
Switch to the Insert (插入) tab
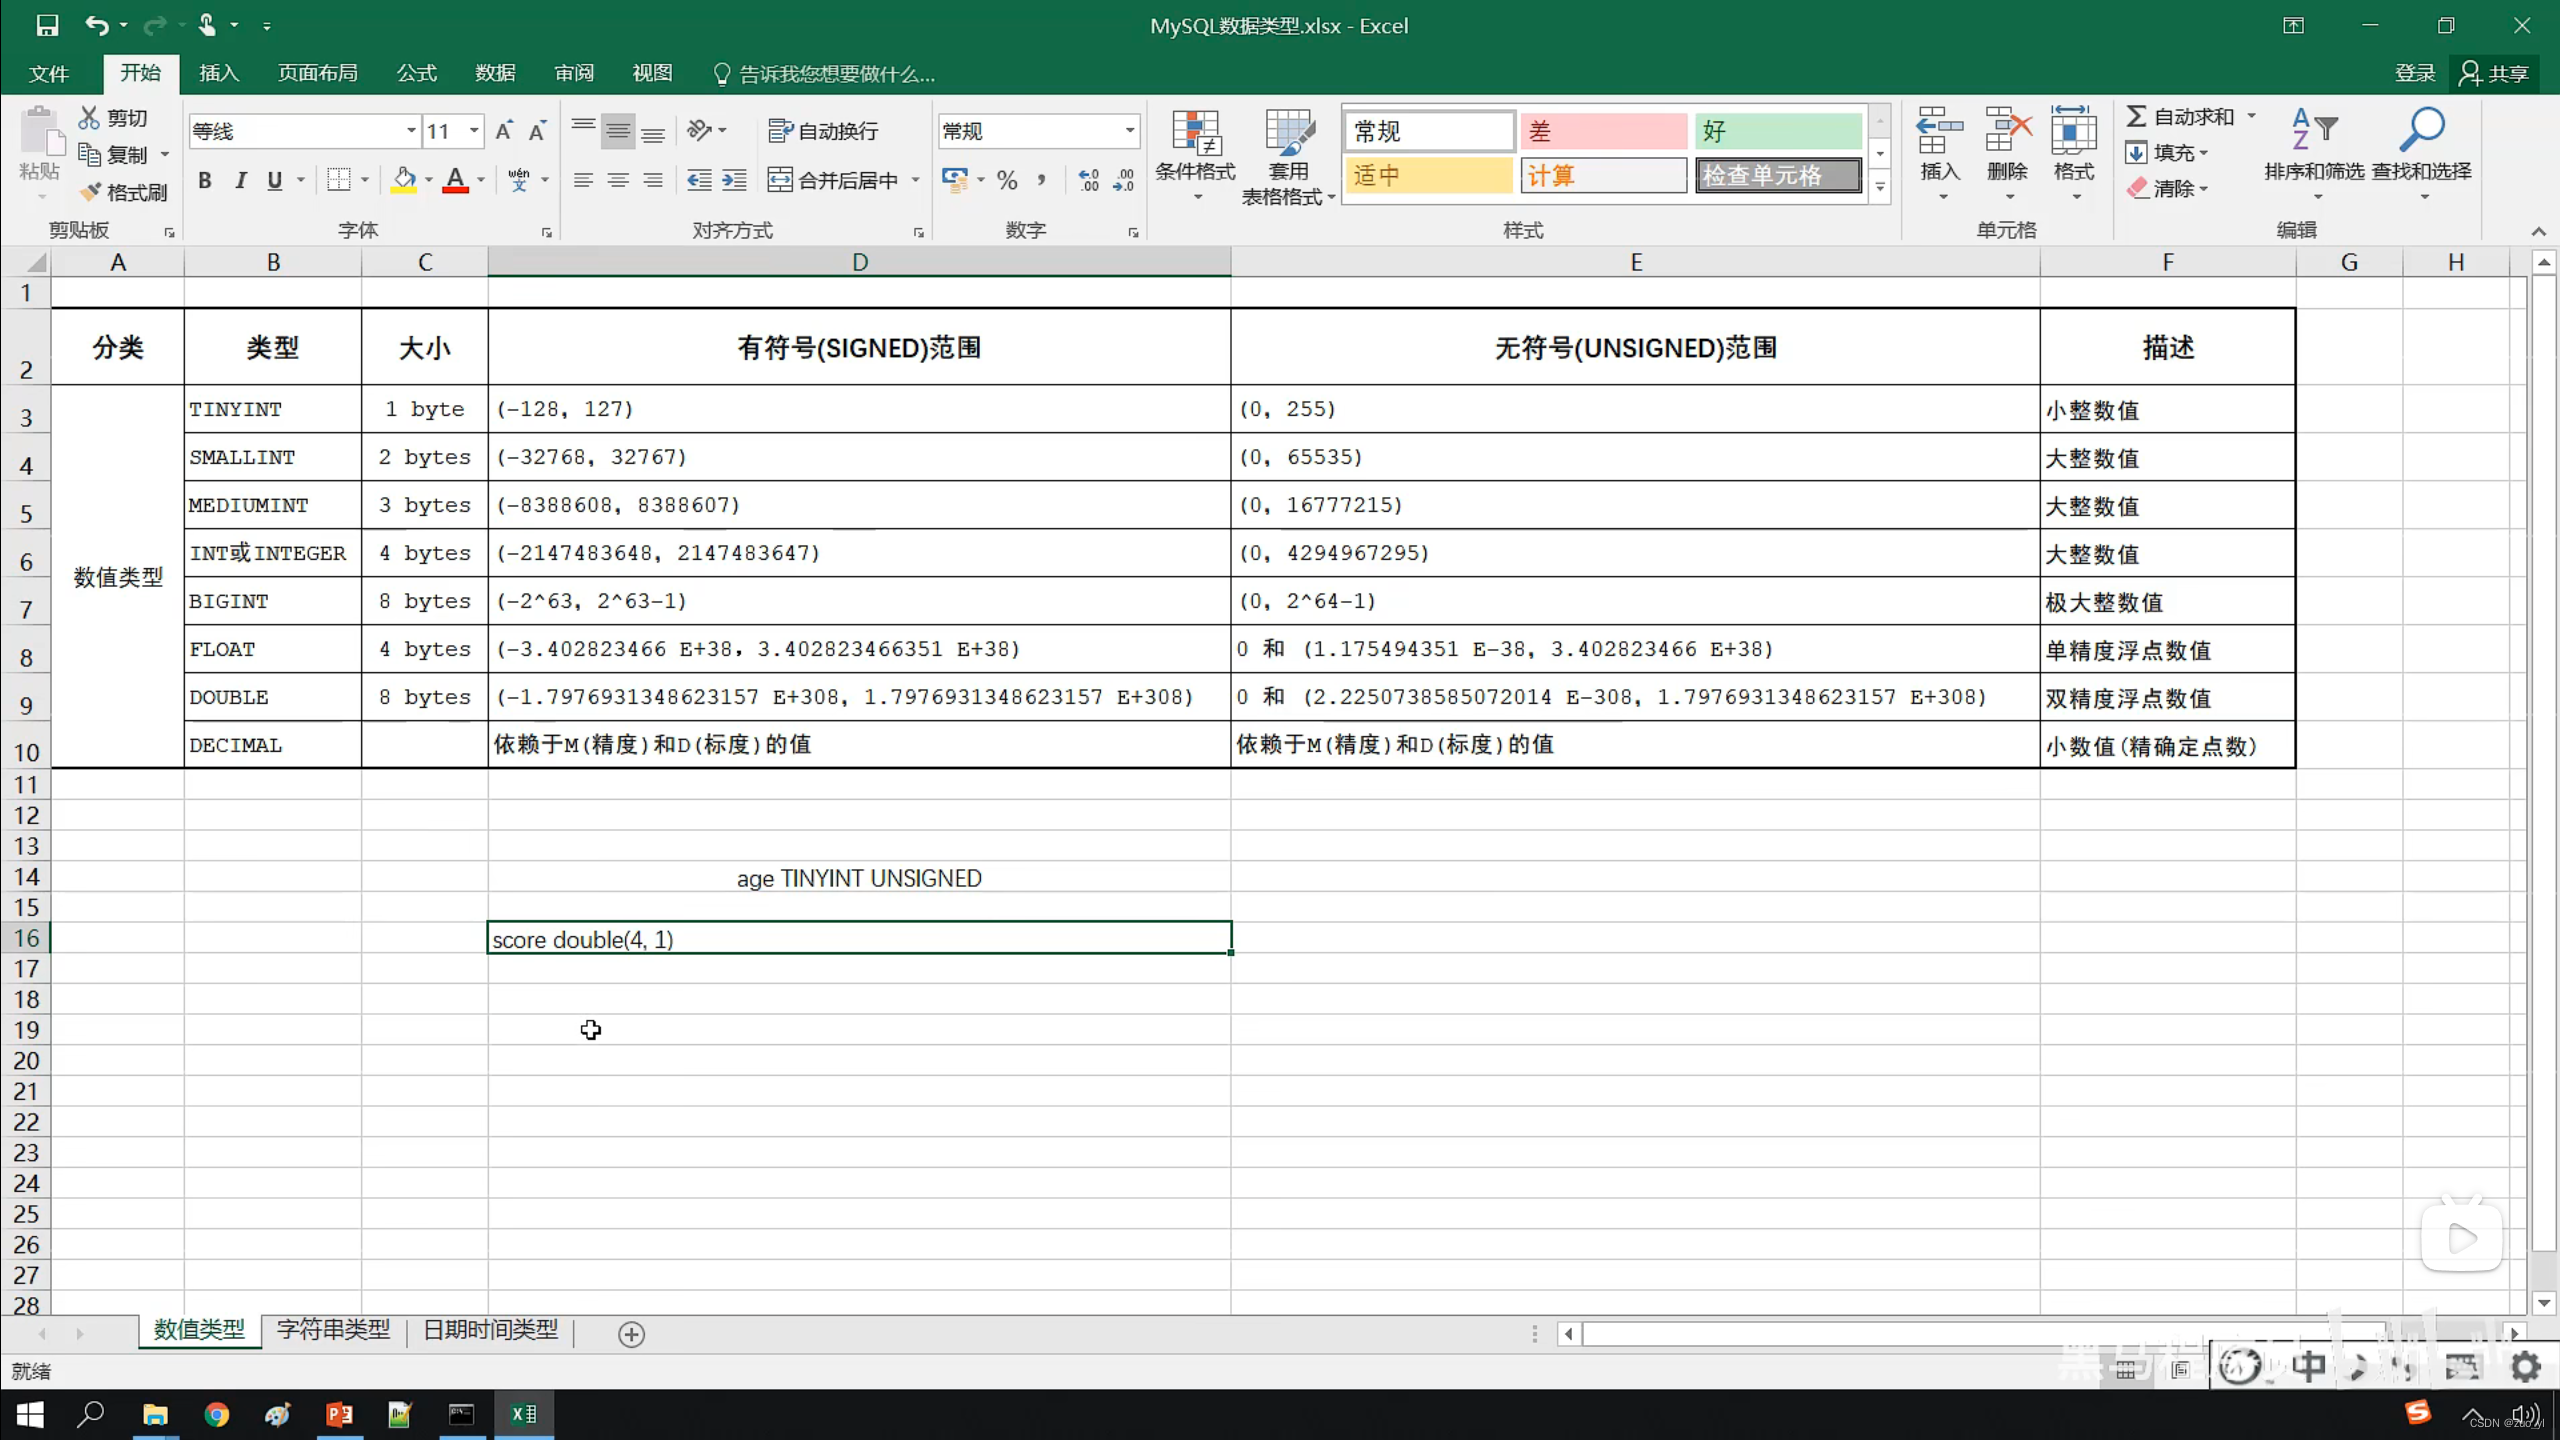(x=218, y=73)
